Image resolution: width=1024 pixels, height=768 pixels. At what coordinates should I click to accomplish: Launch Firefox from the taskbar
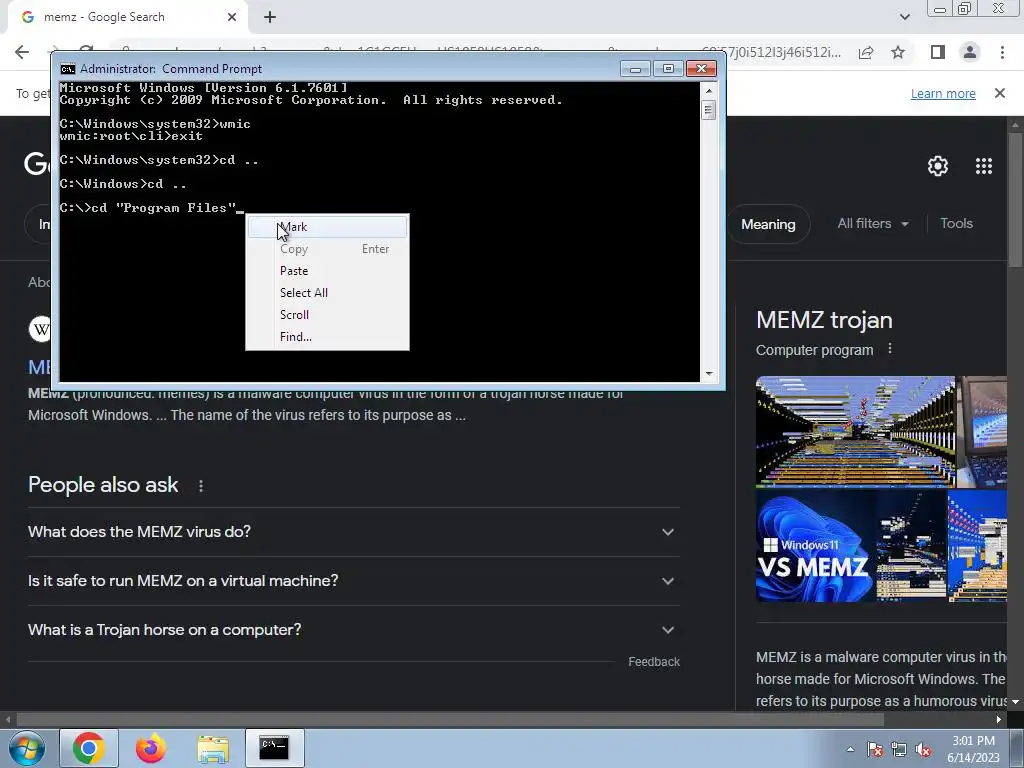click(x=151, y=748)
